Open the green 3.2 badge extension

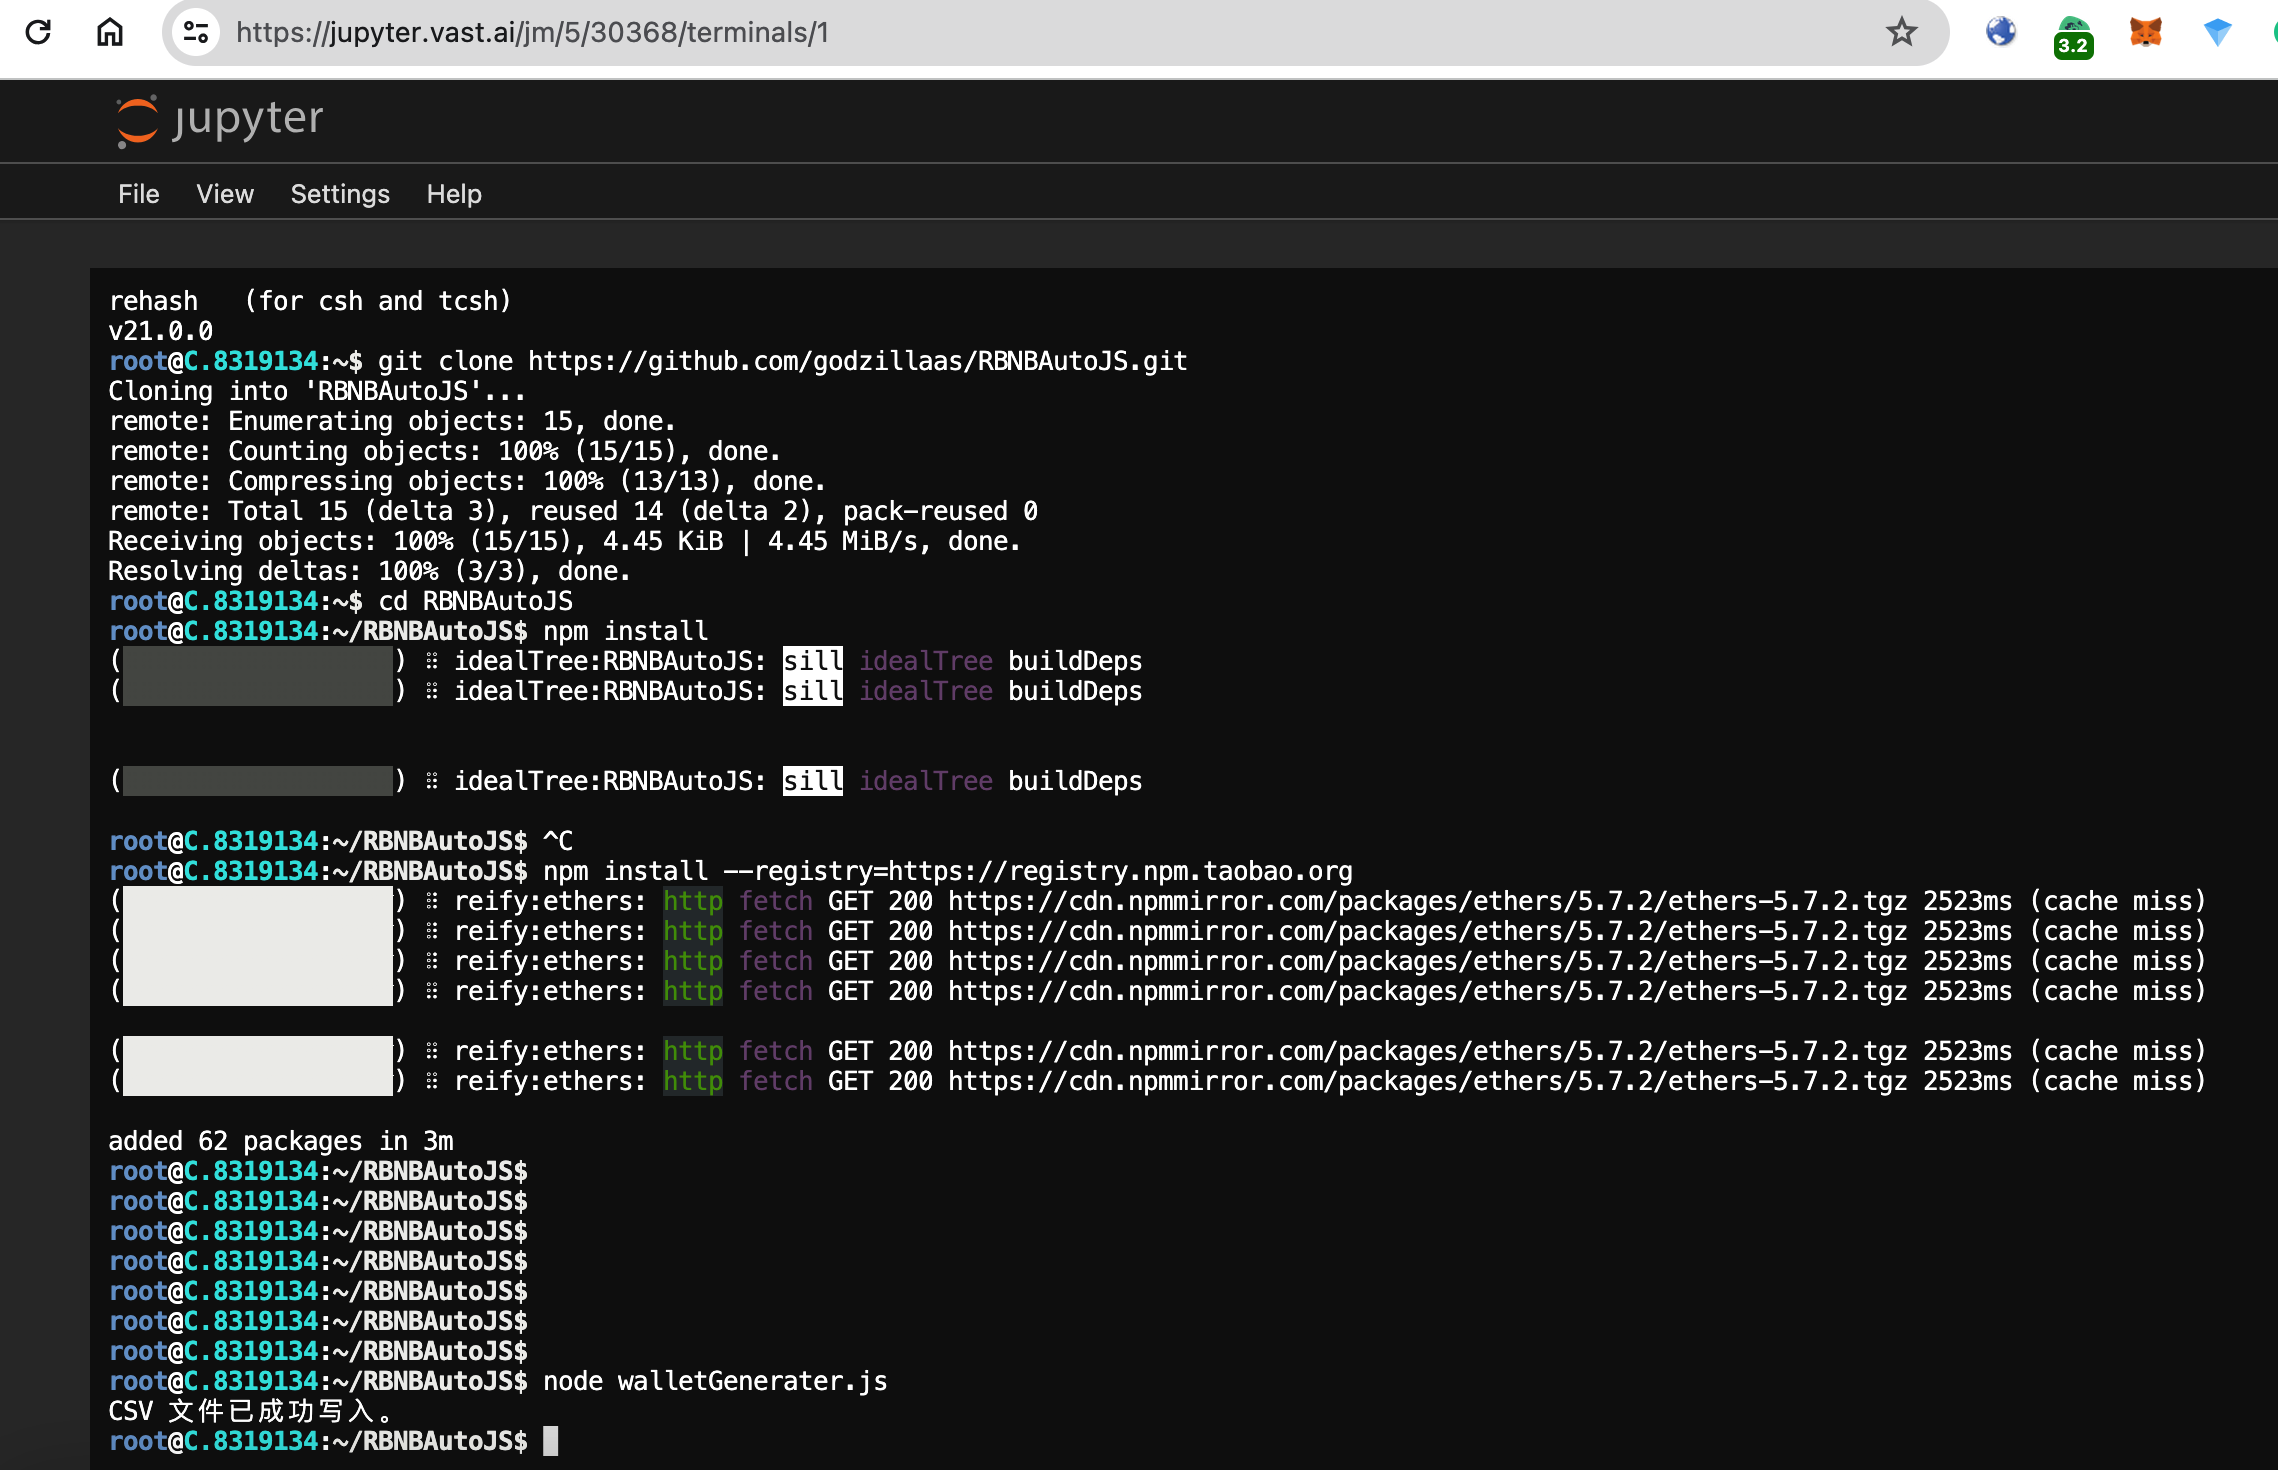(x=2073, y=36)
